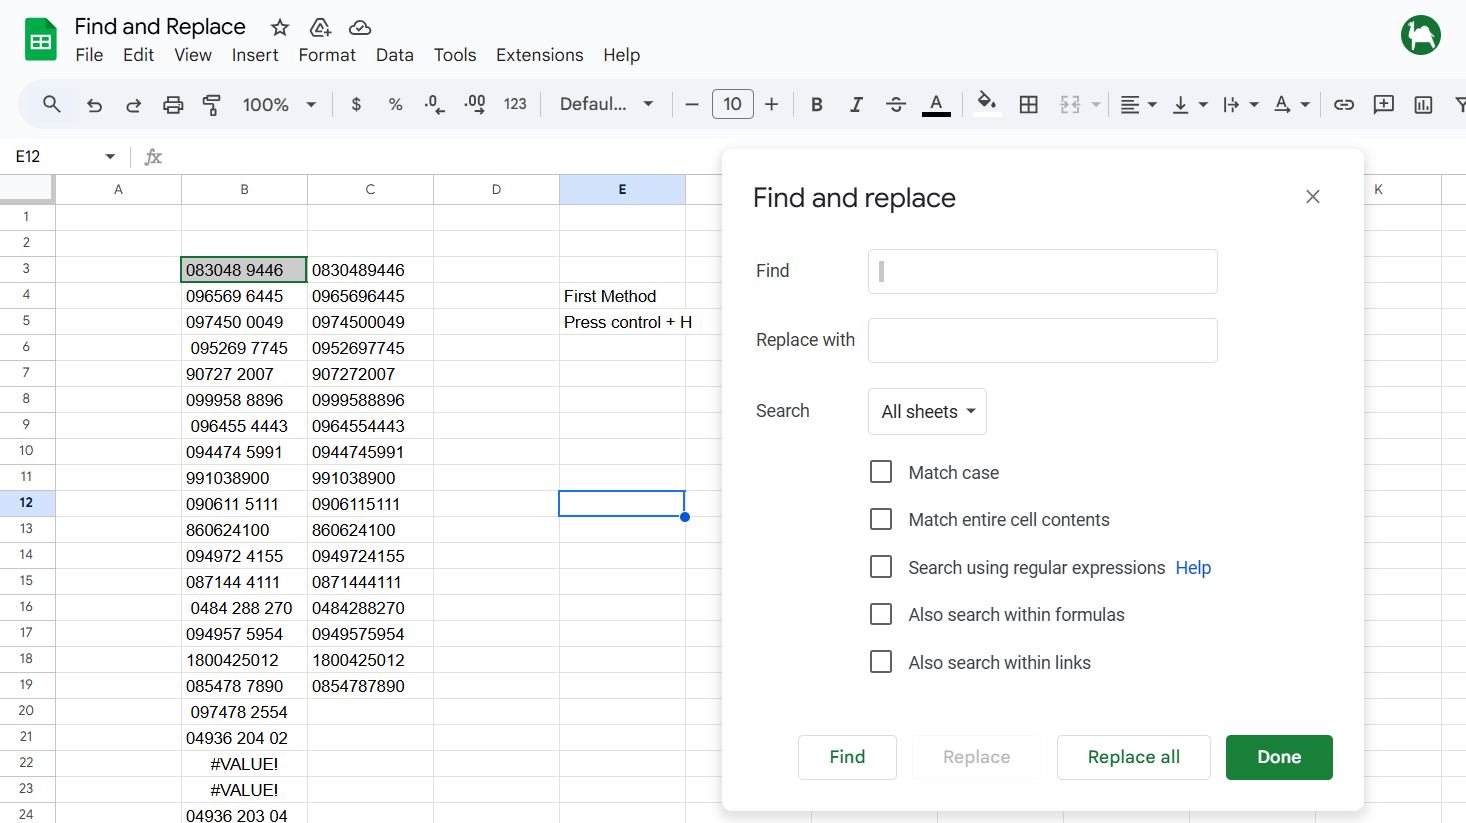Viewport: 1466px width, 823px height.
Task: Enable Search using regular expressions
Action: point(881,567)
